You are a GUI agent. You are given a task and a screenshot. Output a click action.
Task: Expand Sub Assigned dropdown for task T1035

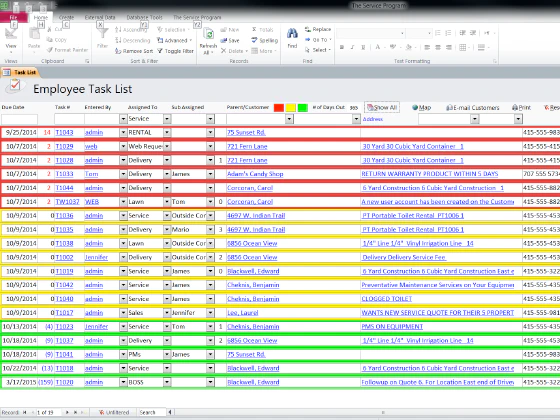[x=210, y=230]
